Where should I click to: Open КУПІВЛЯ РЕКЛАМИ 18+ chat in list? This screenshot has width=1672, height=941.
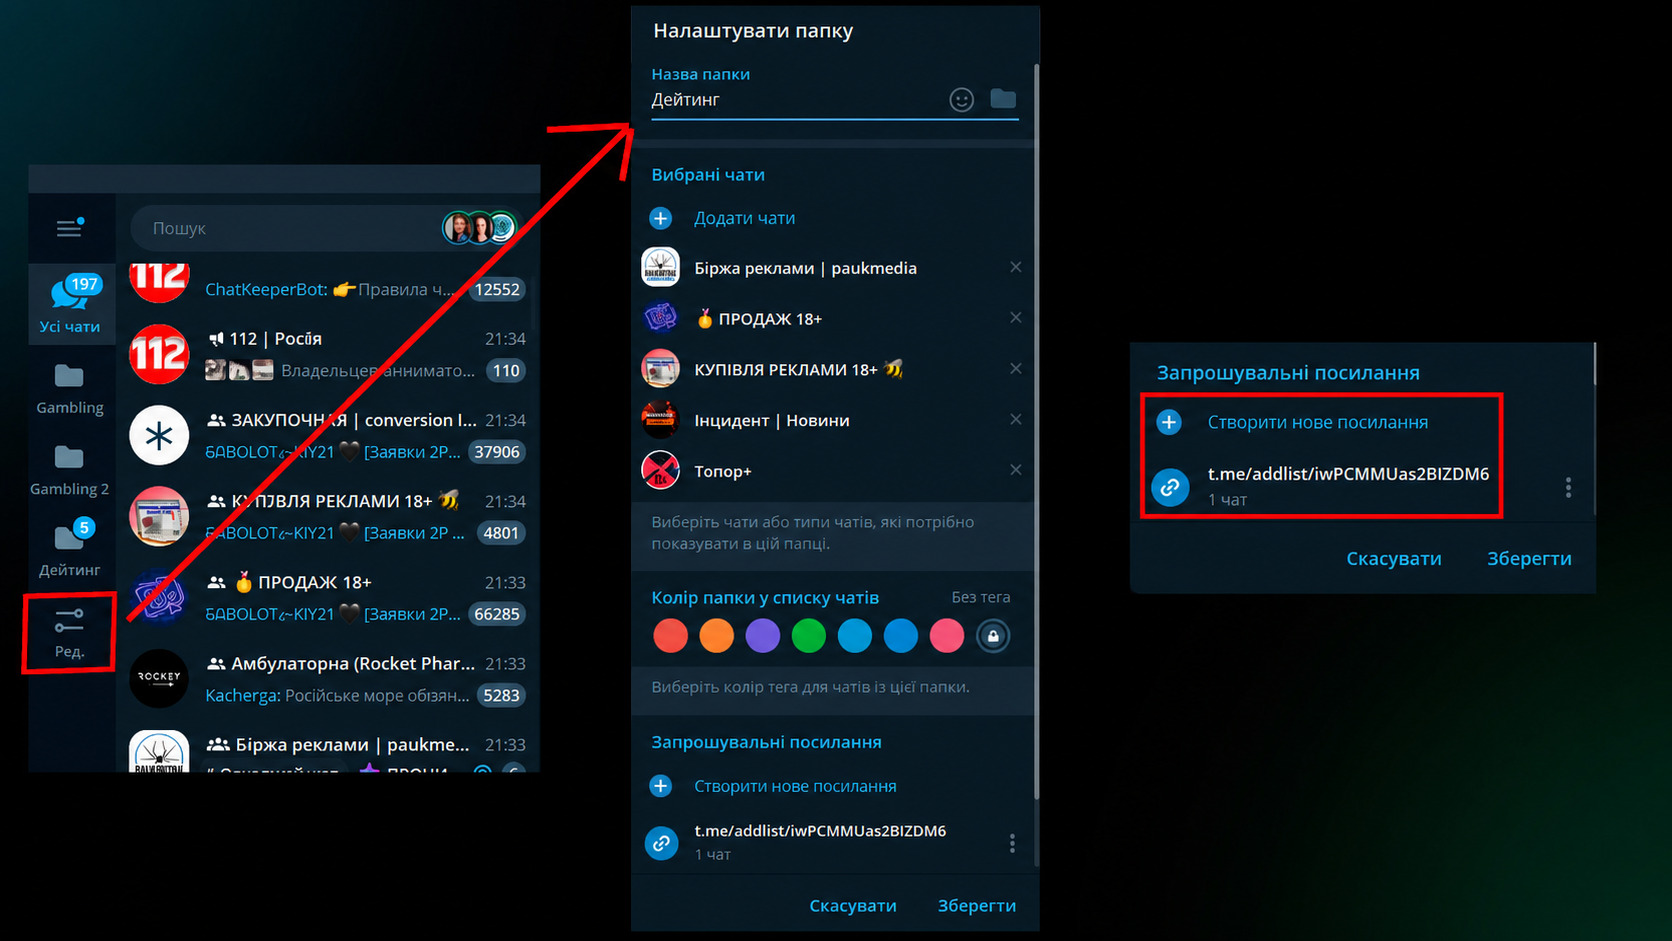(x=328, y=516)
